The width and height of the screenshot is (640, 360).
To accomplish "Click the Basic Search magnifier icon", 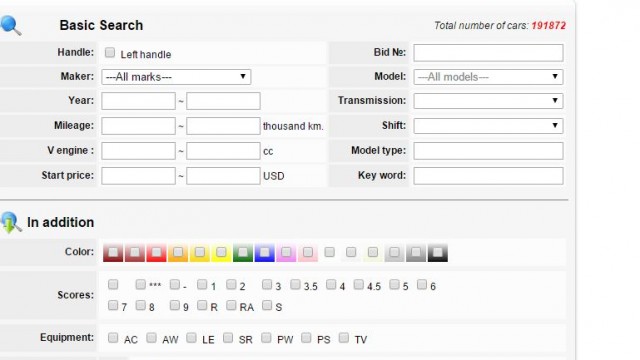I will point(11,26).
